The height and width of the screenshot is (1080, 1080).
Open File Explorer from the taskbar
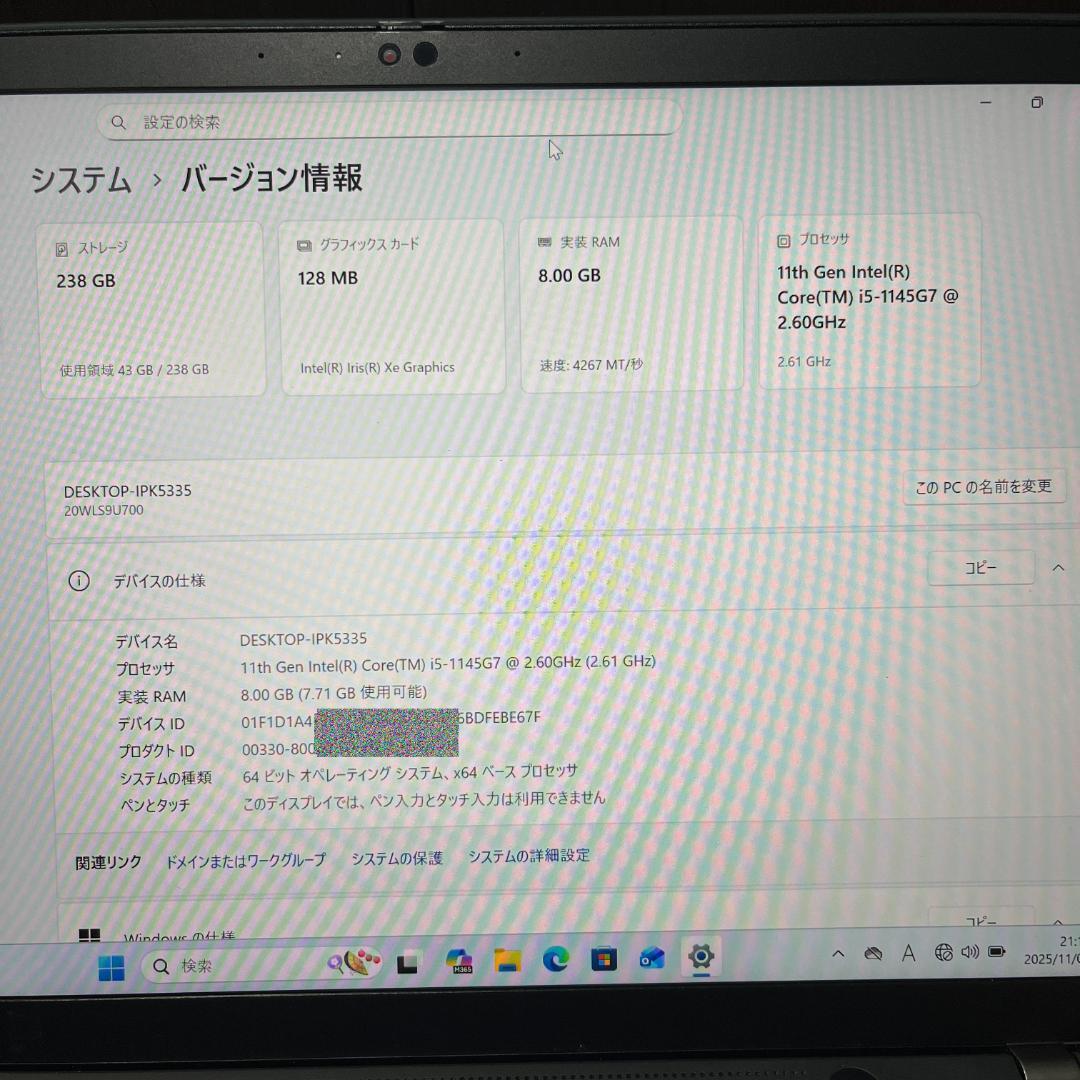click(x=507, y=961)
